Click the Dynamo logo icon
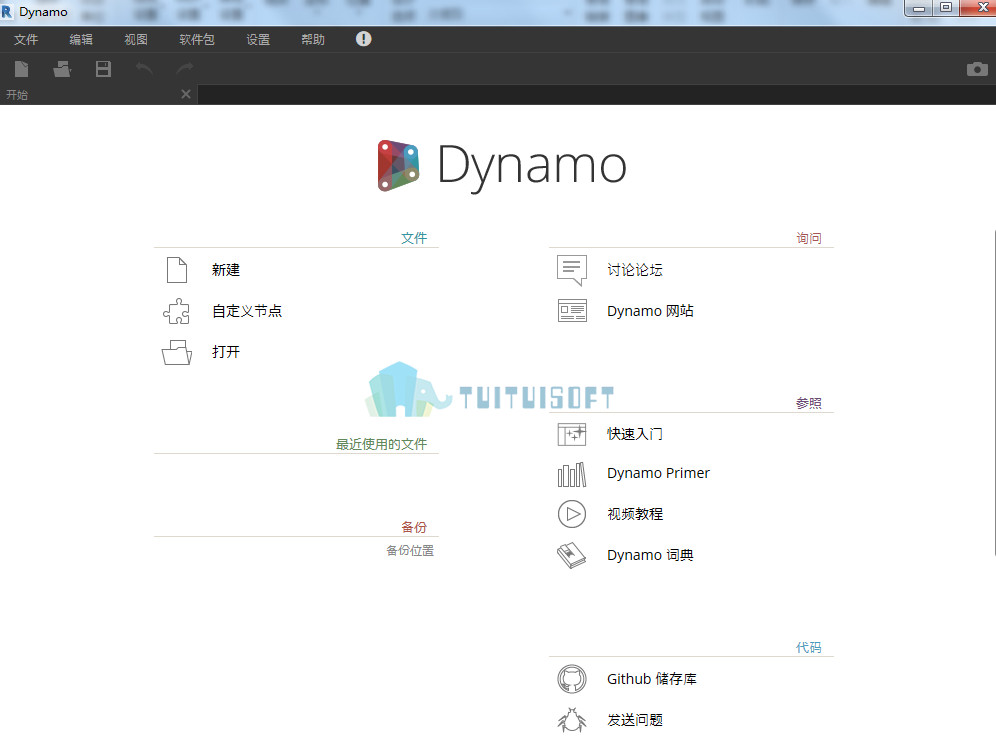 click(x=398, y=166)
